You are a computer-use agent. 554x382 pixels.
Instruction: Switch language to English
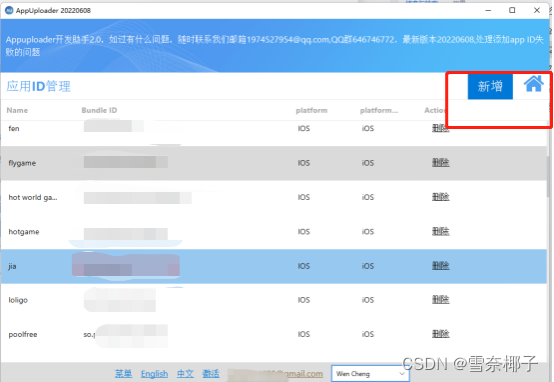[x=154, y=374]
